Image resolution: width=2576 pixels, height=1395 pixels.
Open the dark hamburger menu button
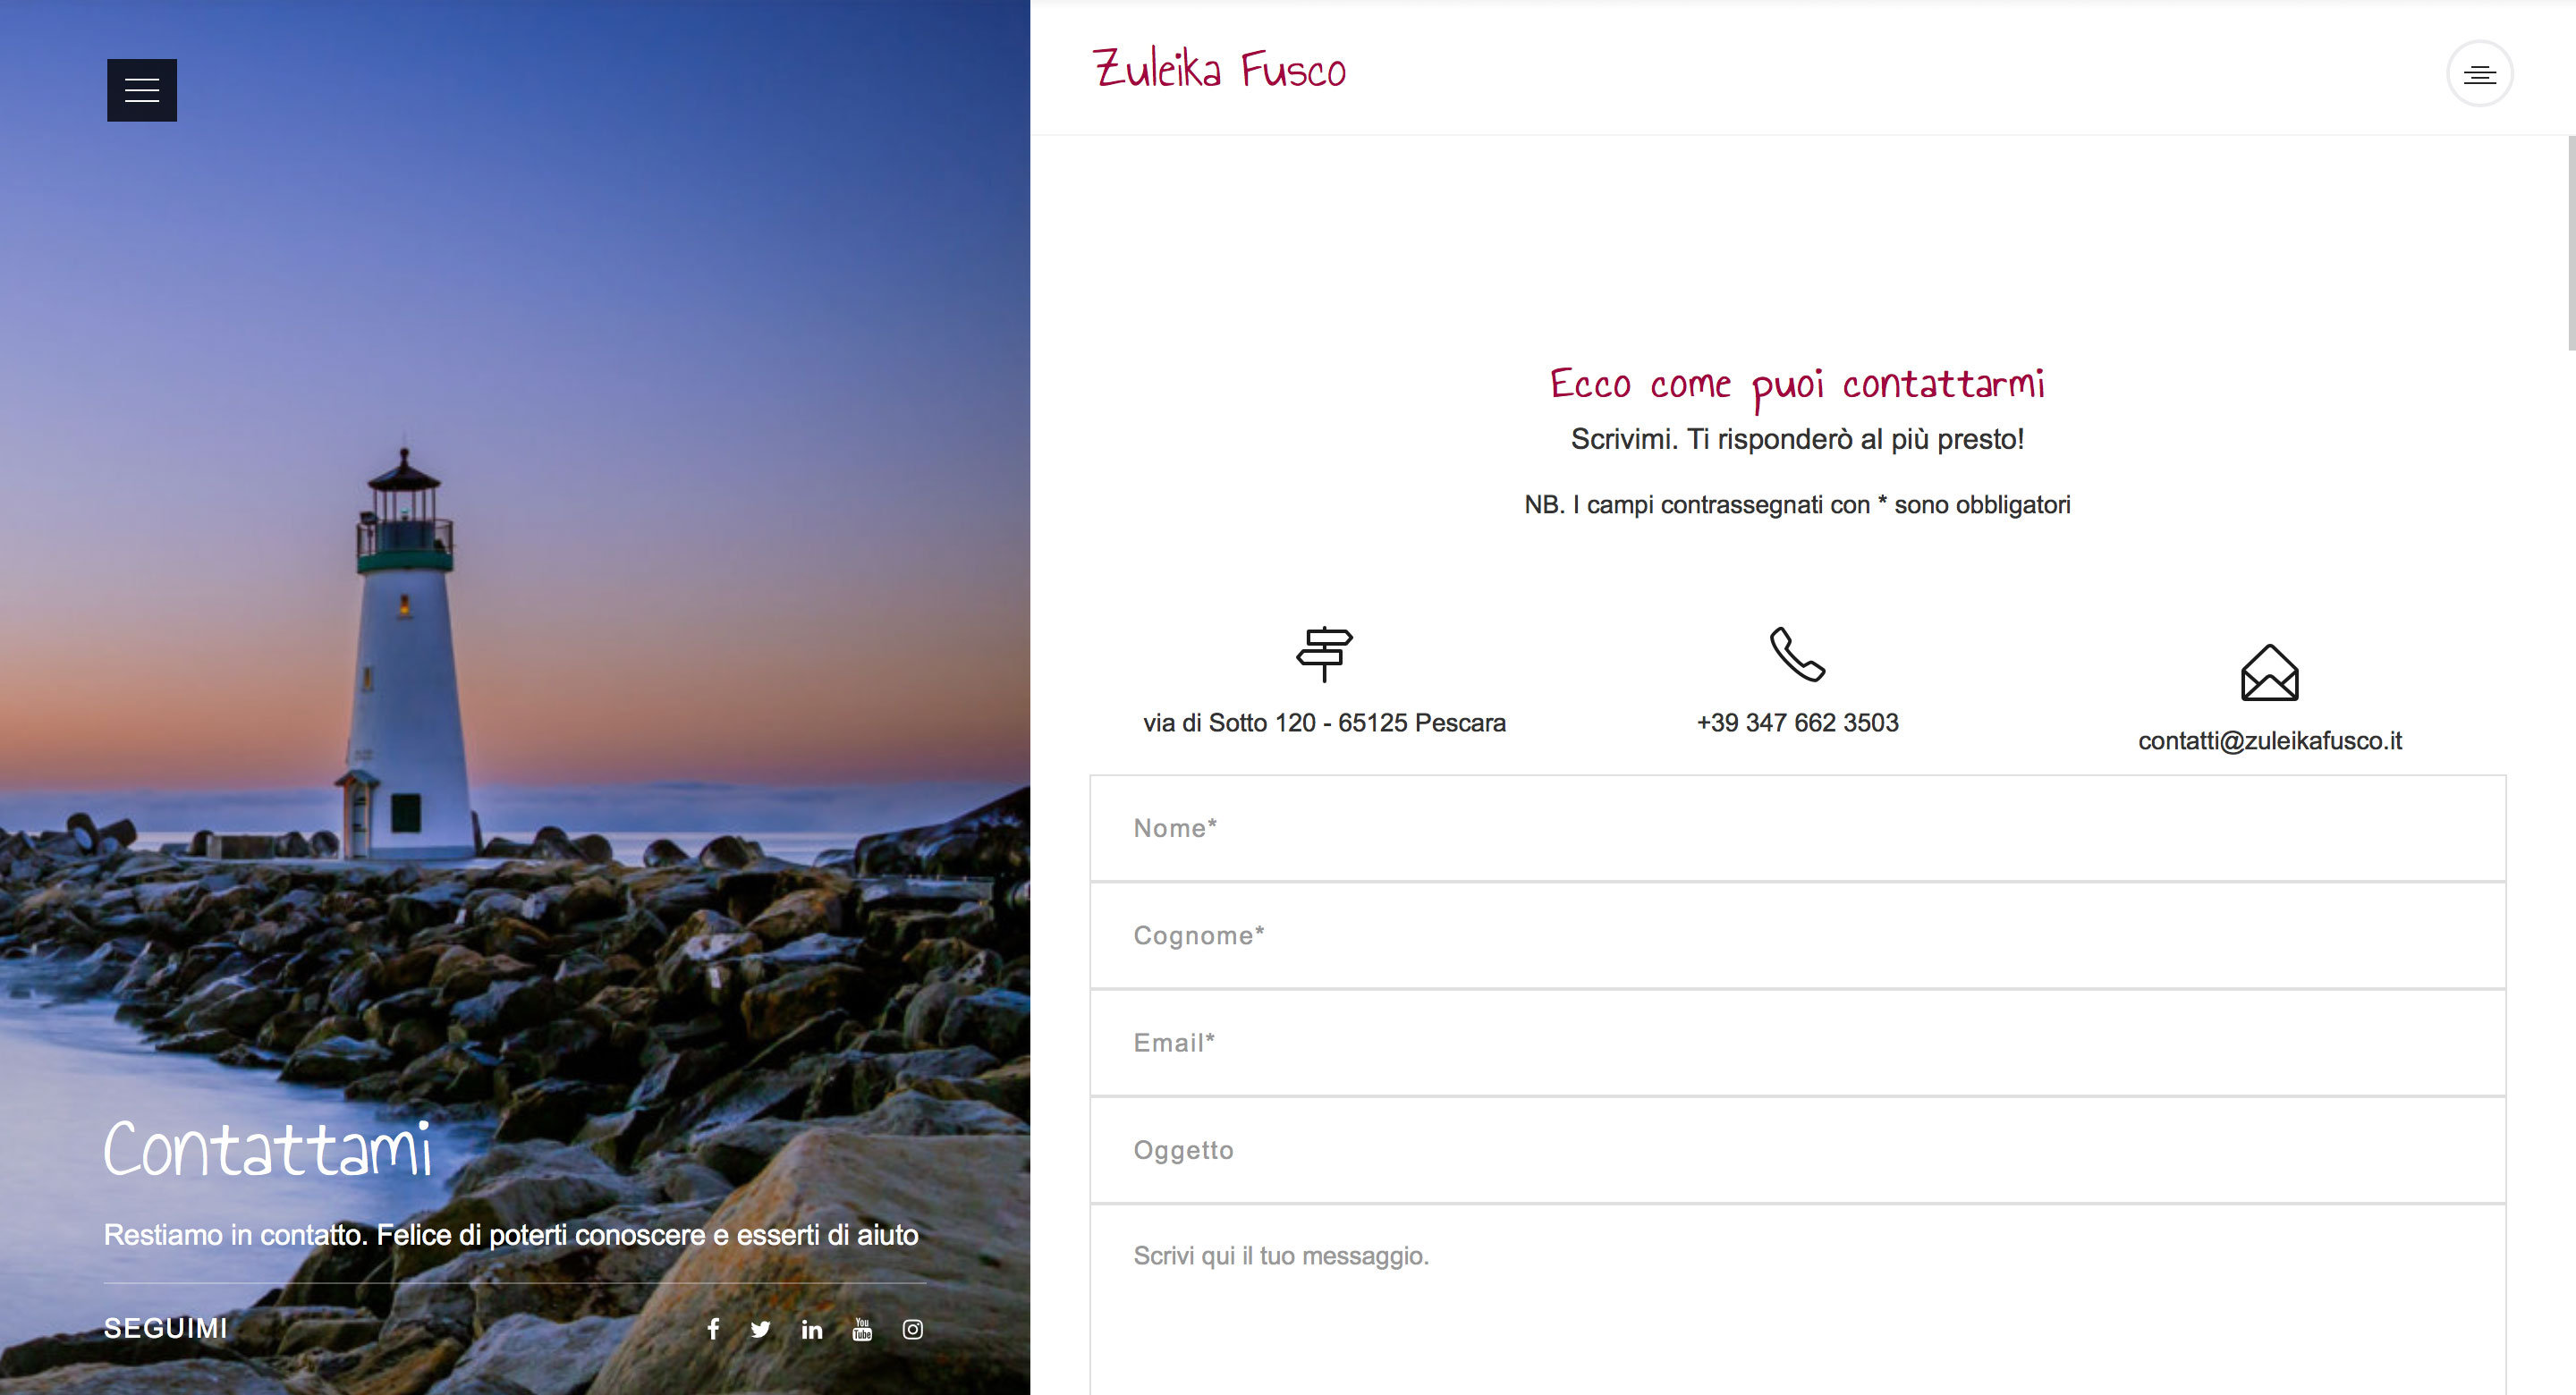tap(142, 90)
